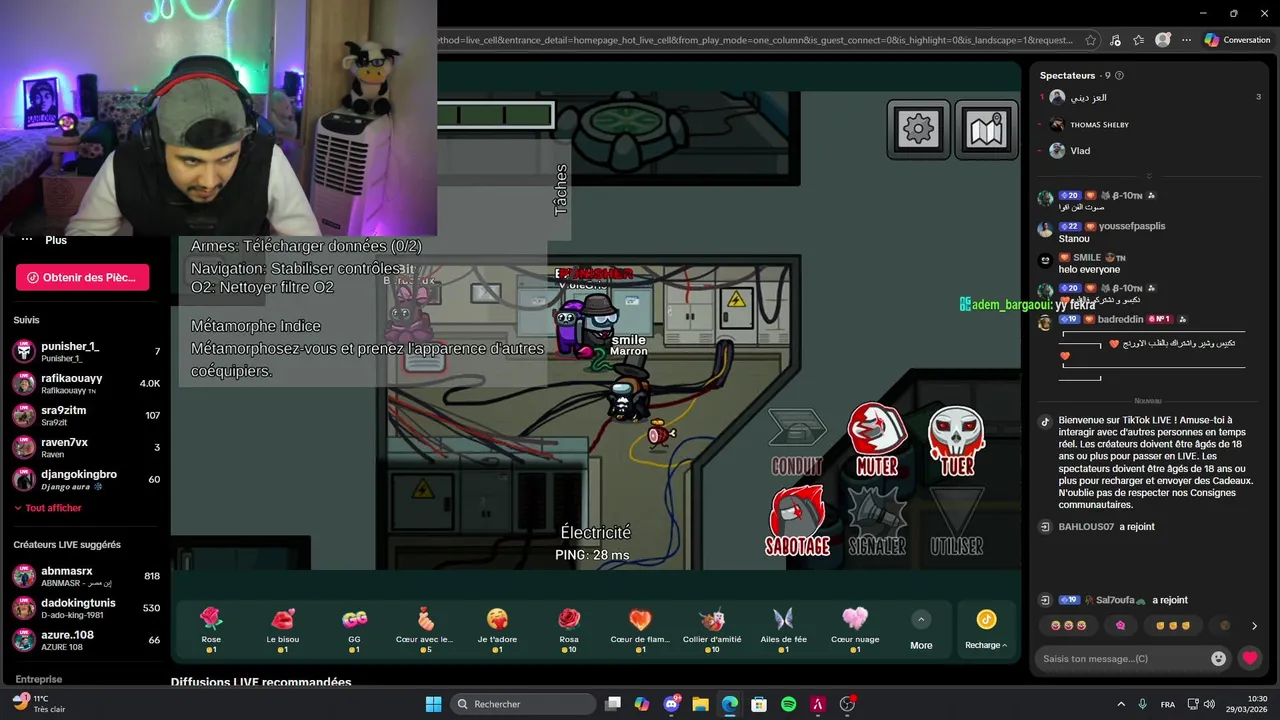The width and height of the screenshot is (1280, 720).
Task: Send the Rosa gift
Action: (x=569, y=630)
